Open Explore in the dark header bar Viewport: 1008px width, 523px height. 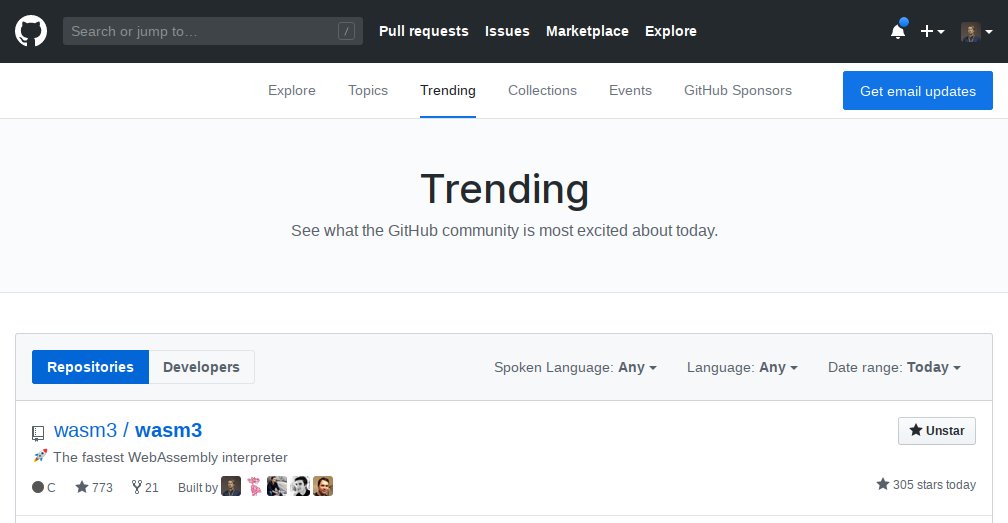tap(670, 31)
